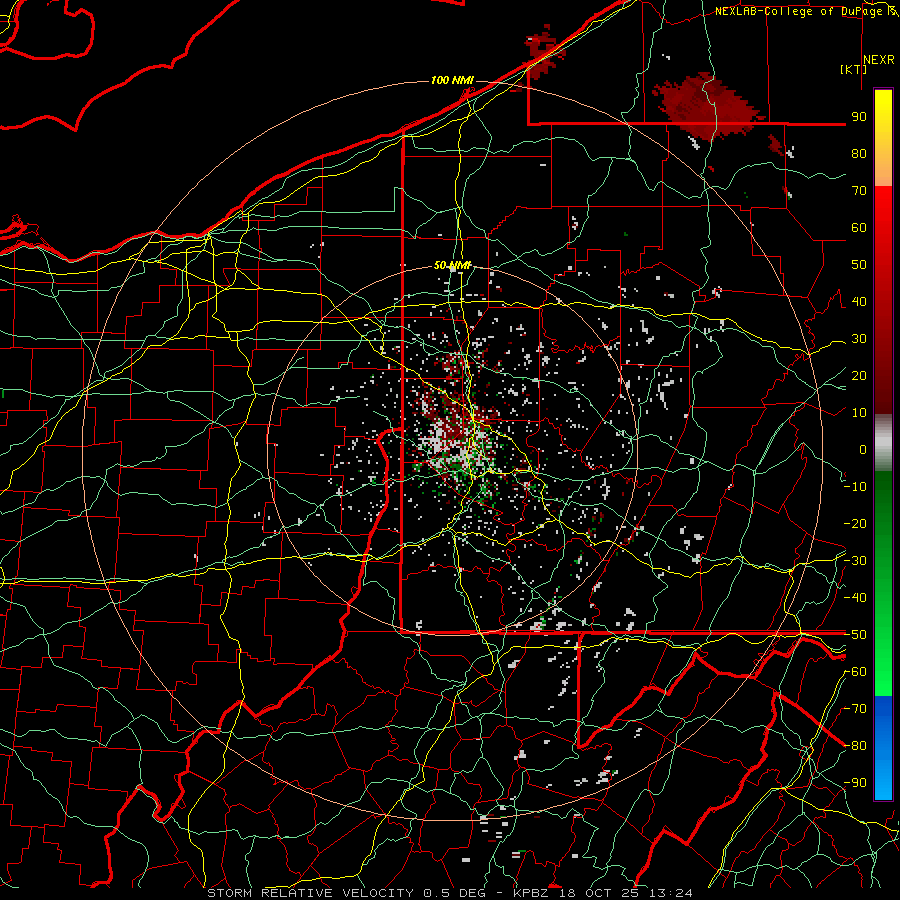
Task: Select the 0 value on velocity scale
Action: click(863, 449)
